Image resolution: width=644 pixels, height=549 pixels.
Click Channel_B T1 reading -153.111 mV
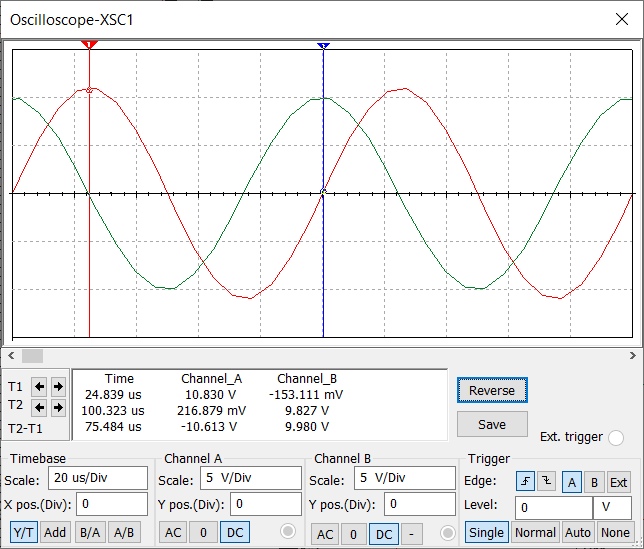click(x=306, y=395)
